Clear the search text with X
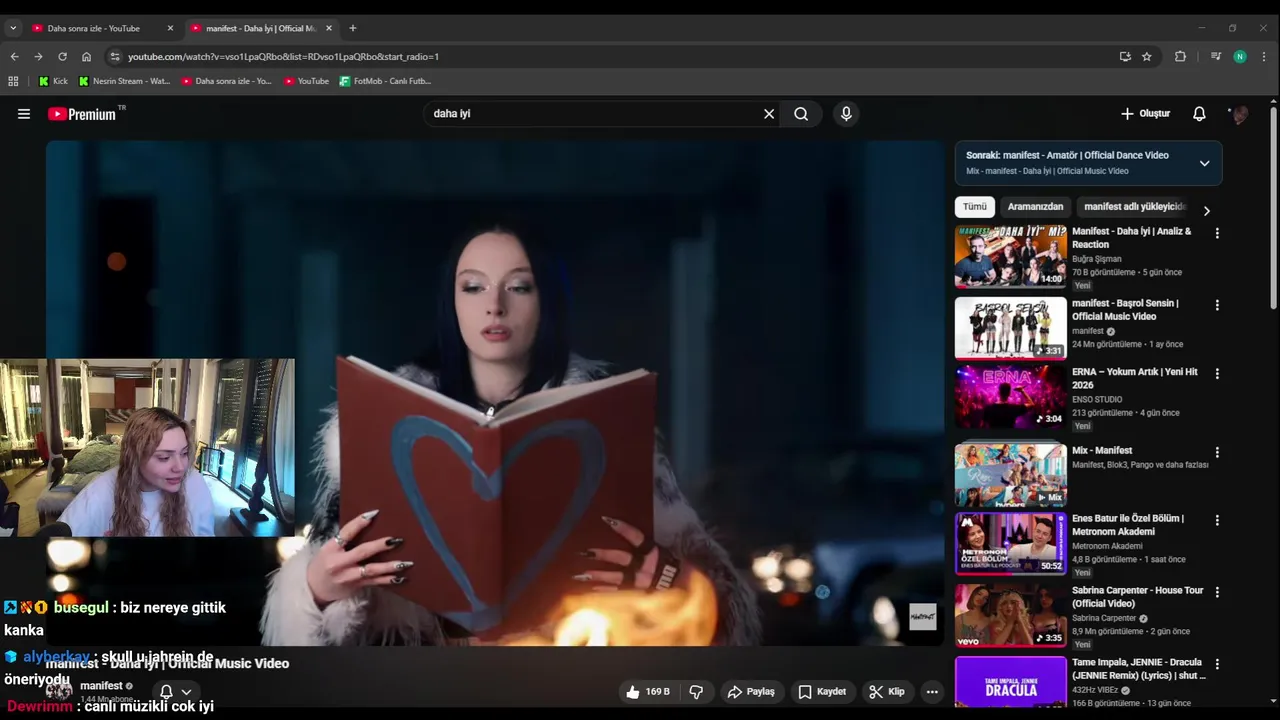1280x720 pixels. tap(769, 114)
